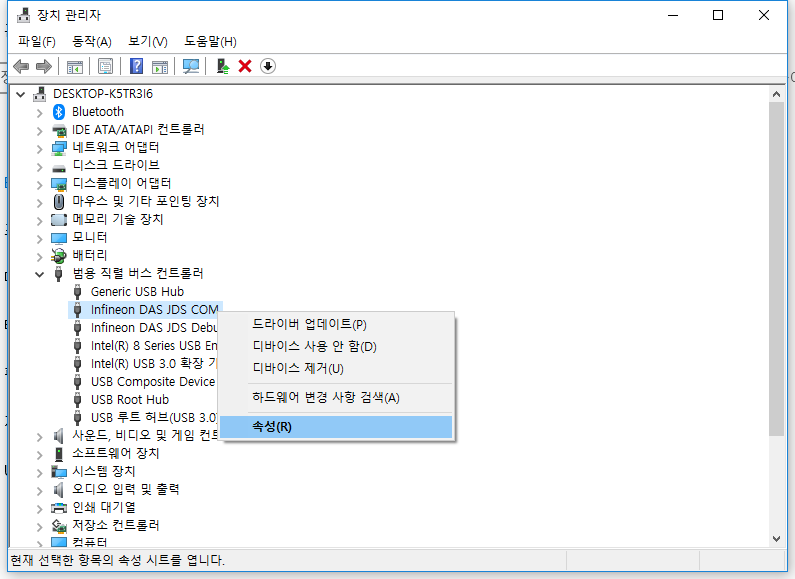Expand the 인쇄 대기열 category

40,508
